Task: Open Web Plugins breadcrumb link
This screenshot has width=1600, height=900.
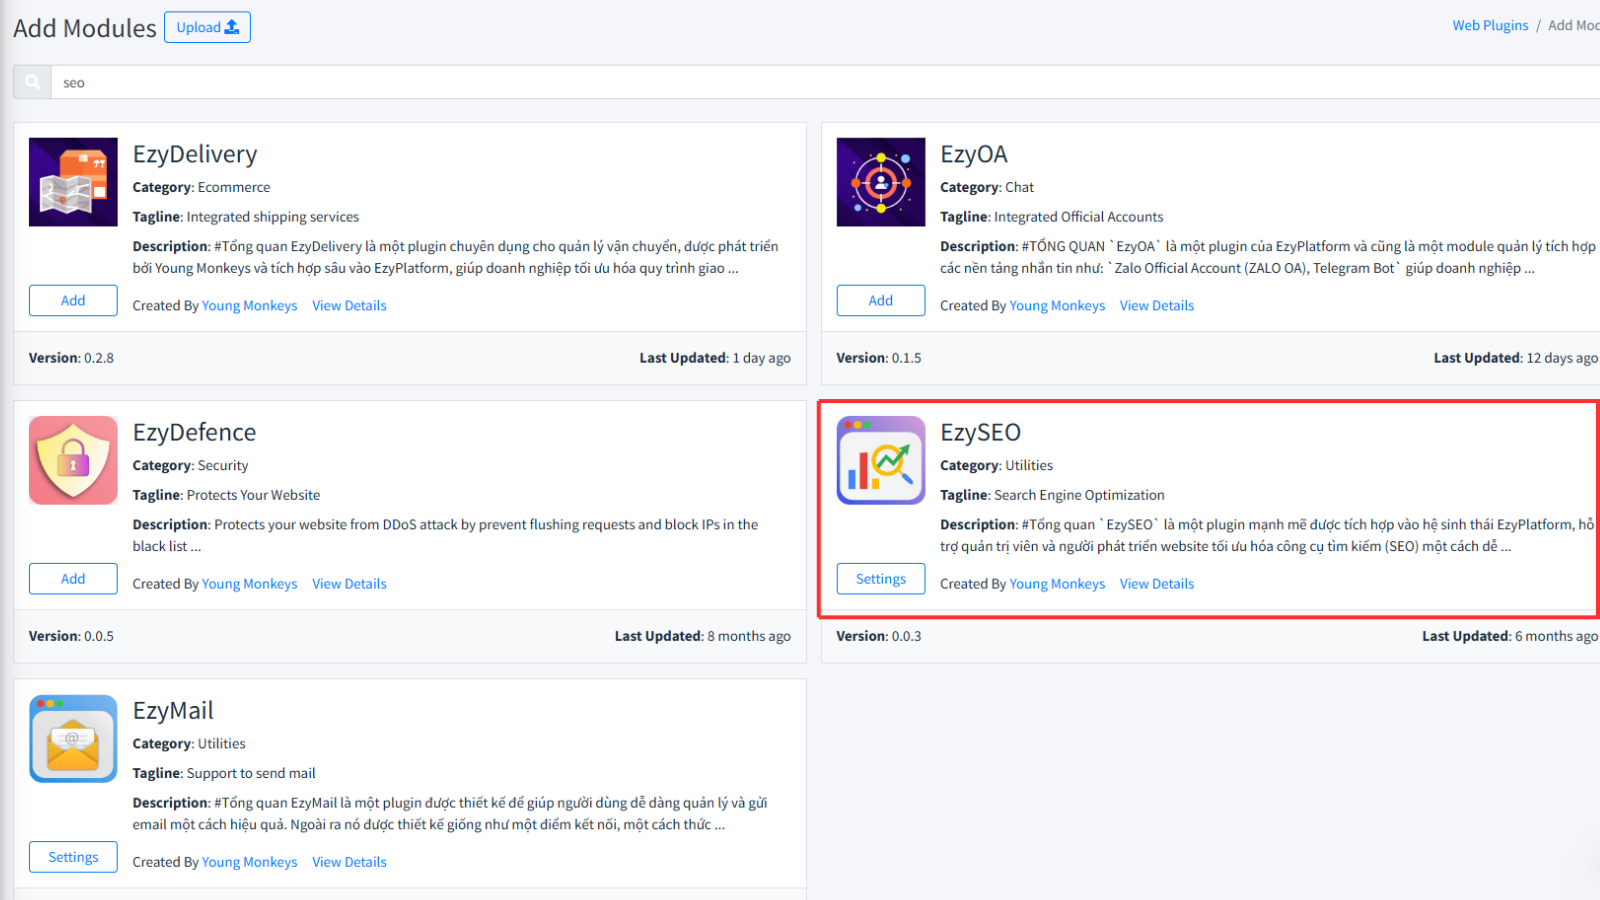Action: (x=1490, y=25)
